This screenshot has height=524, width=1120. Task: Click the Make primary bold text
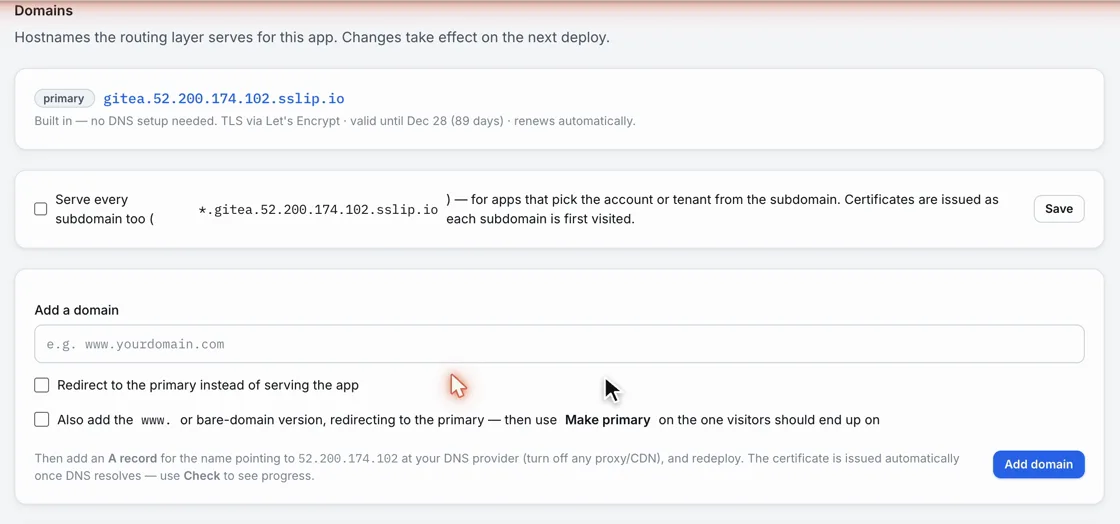pos(607,420)
